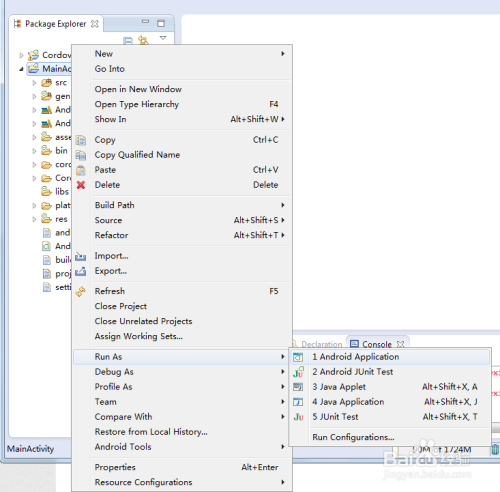Maximize the Package Explorer view
500x492 pixels.
click(x=161, y=23)
